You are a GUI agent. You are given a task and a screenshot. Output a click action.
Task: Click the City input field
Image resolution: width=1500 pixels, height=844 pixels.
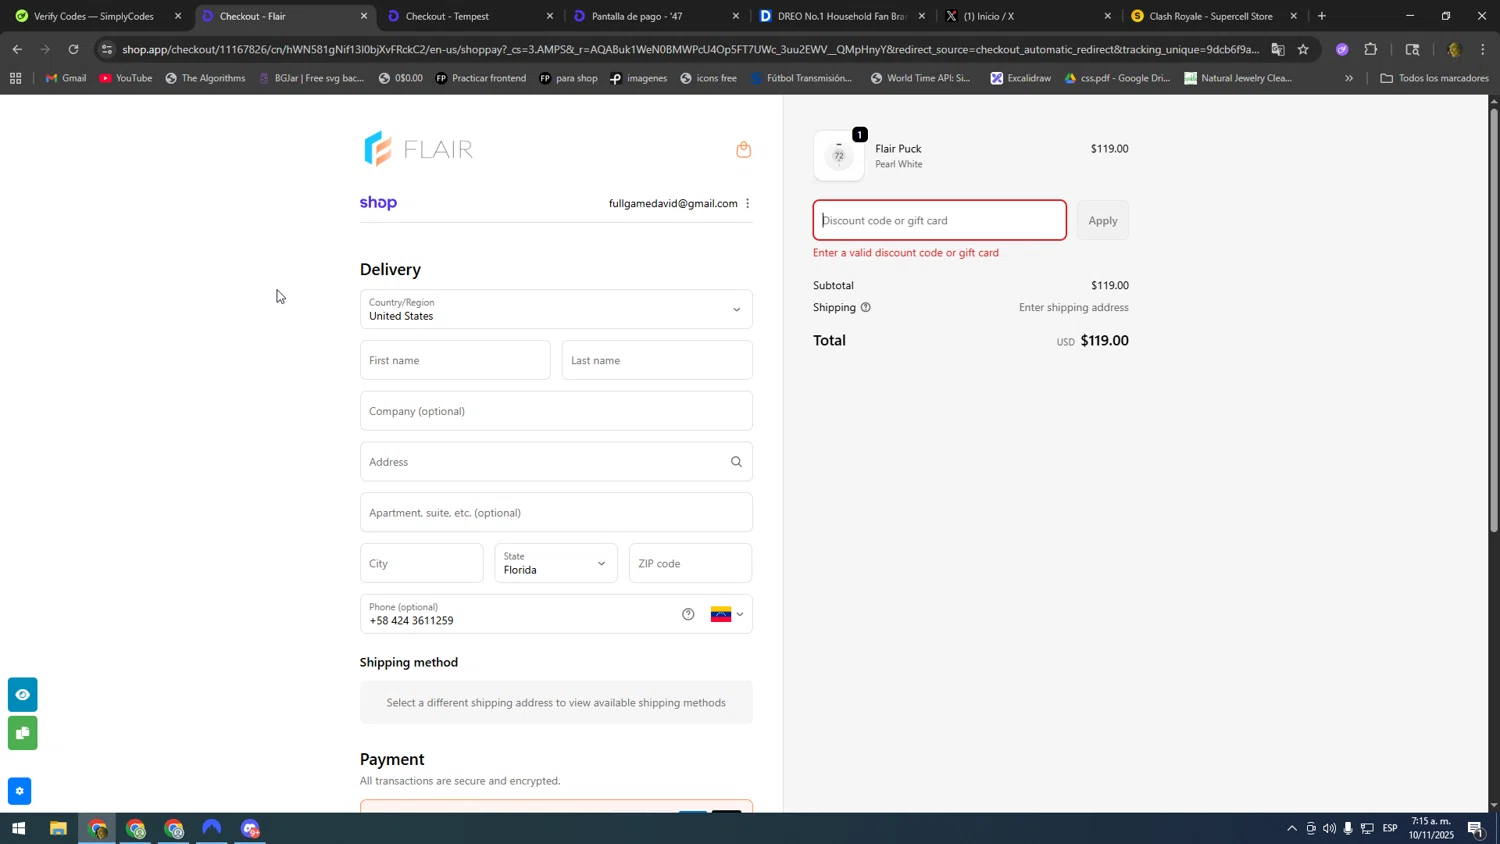[421, 563]
